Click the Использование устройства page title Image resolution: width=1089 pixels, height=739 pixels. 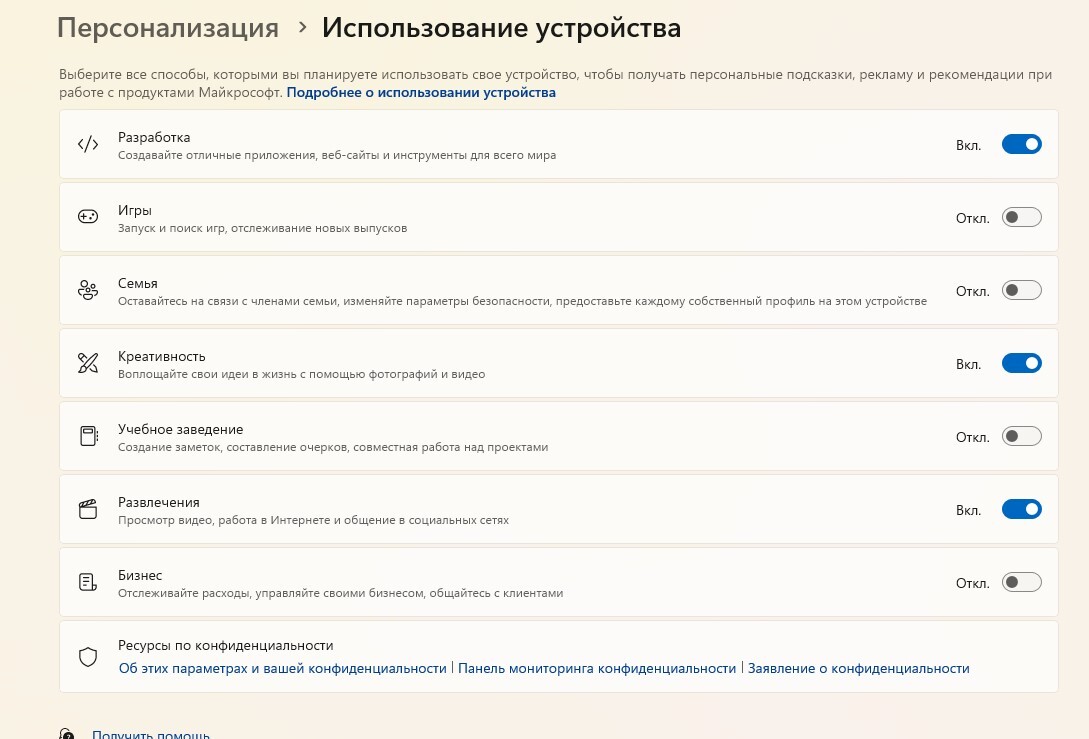[x=501, y=28]
